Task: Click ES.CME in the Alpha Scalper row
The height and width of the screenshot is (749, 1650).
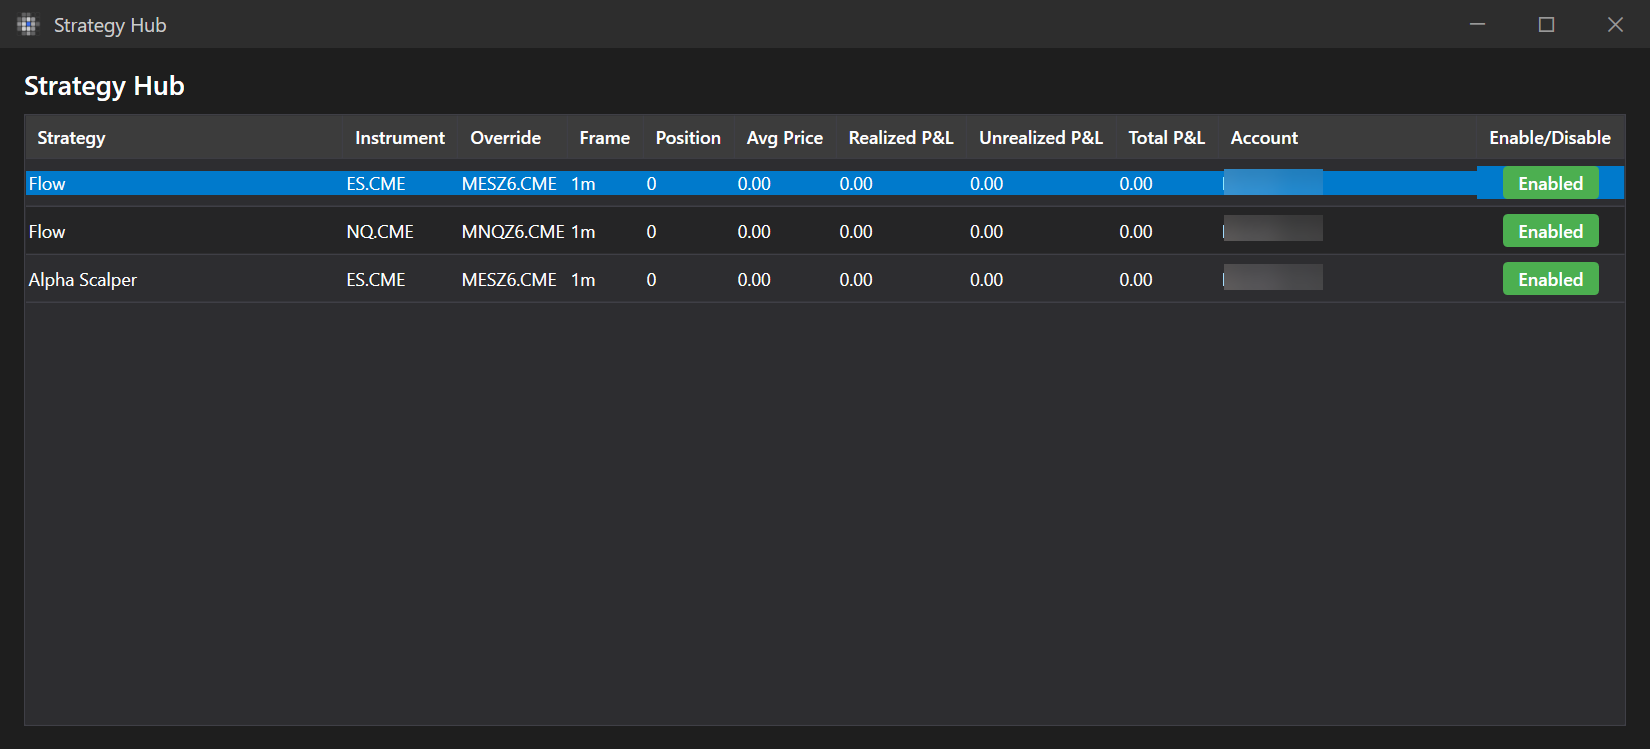Action: (x=376, y=280)
